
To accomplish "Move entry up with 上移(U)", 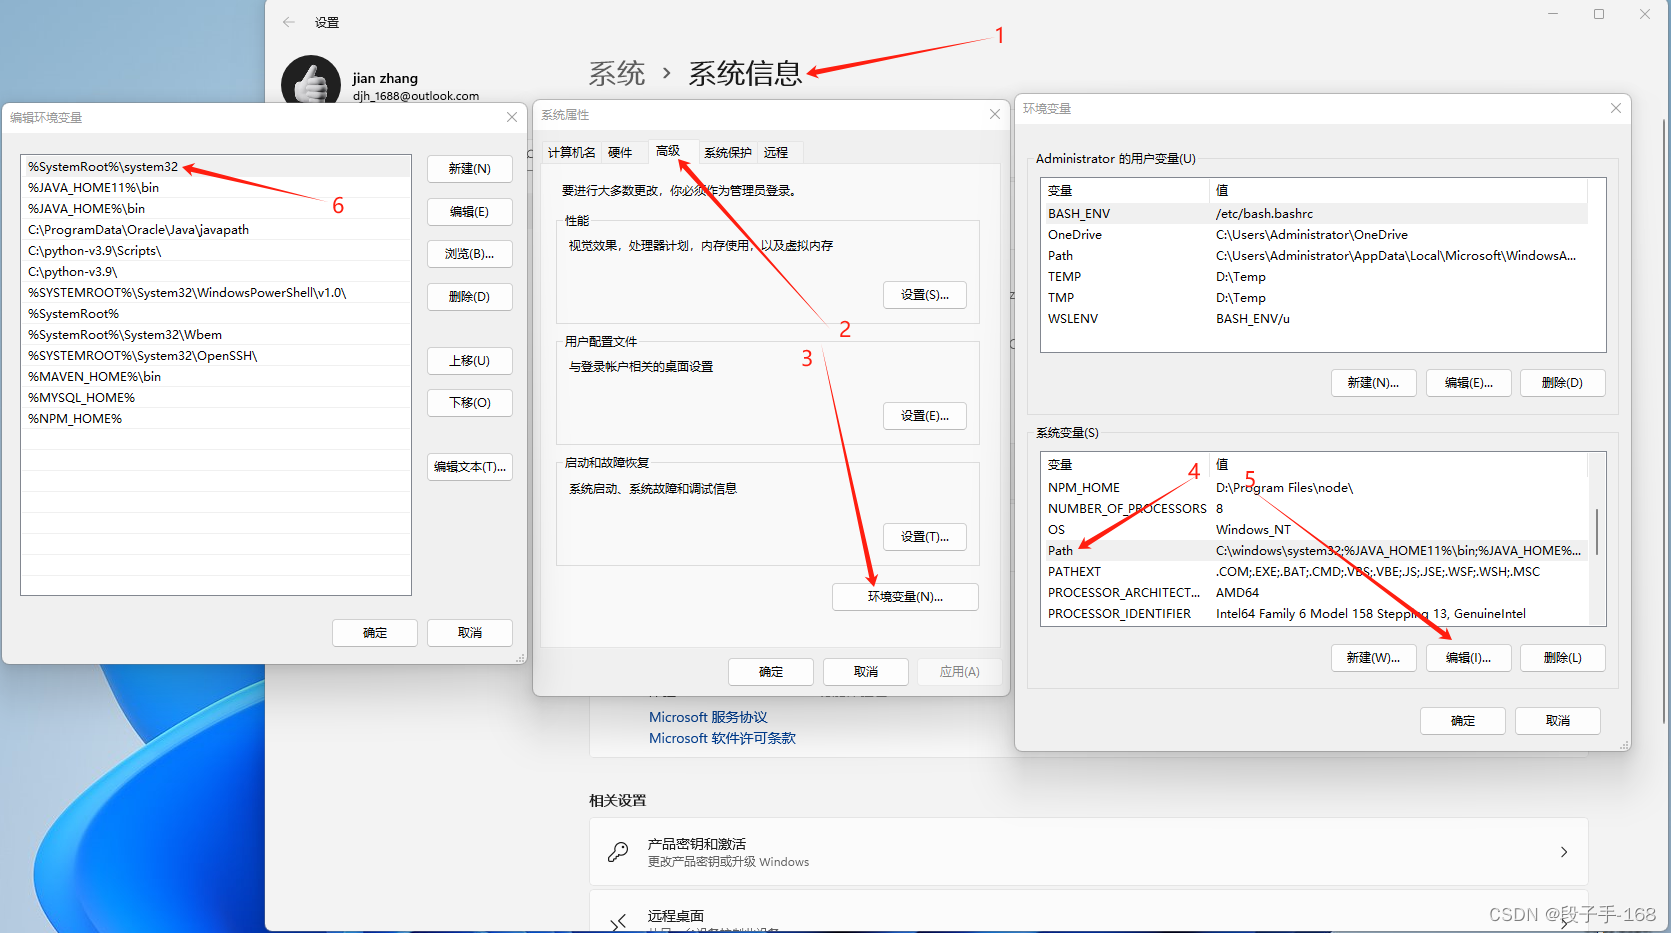I will (470, 361).
